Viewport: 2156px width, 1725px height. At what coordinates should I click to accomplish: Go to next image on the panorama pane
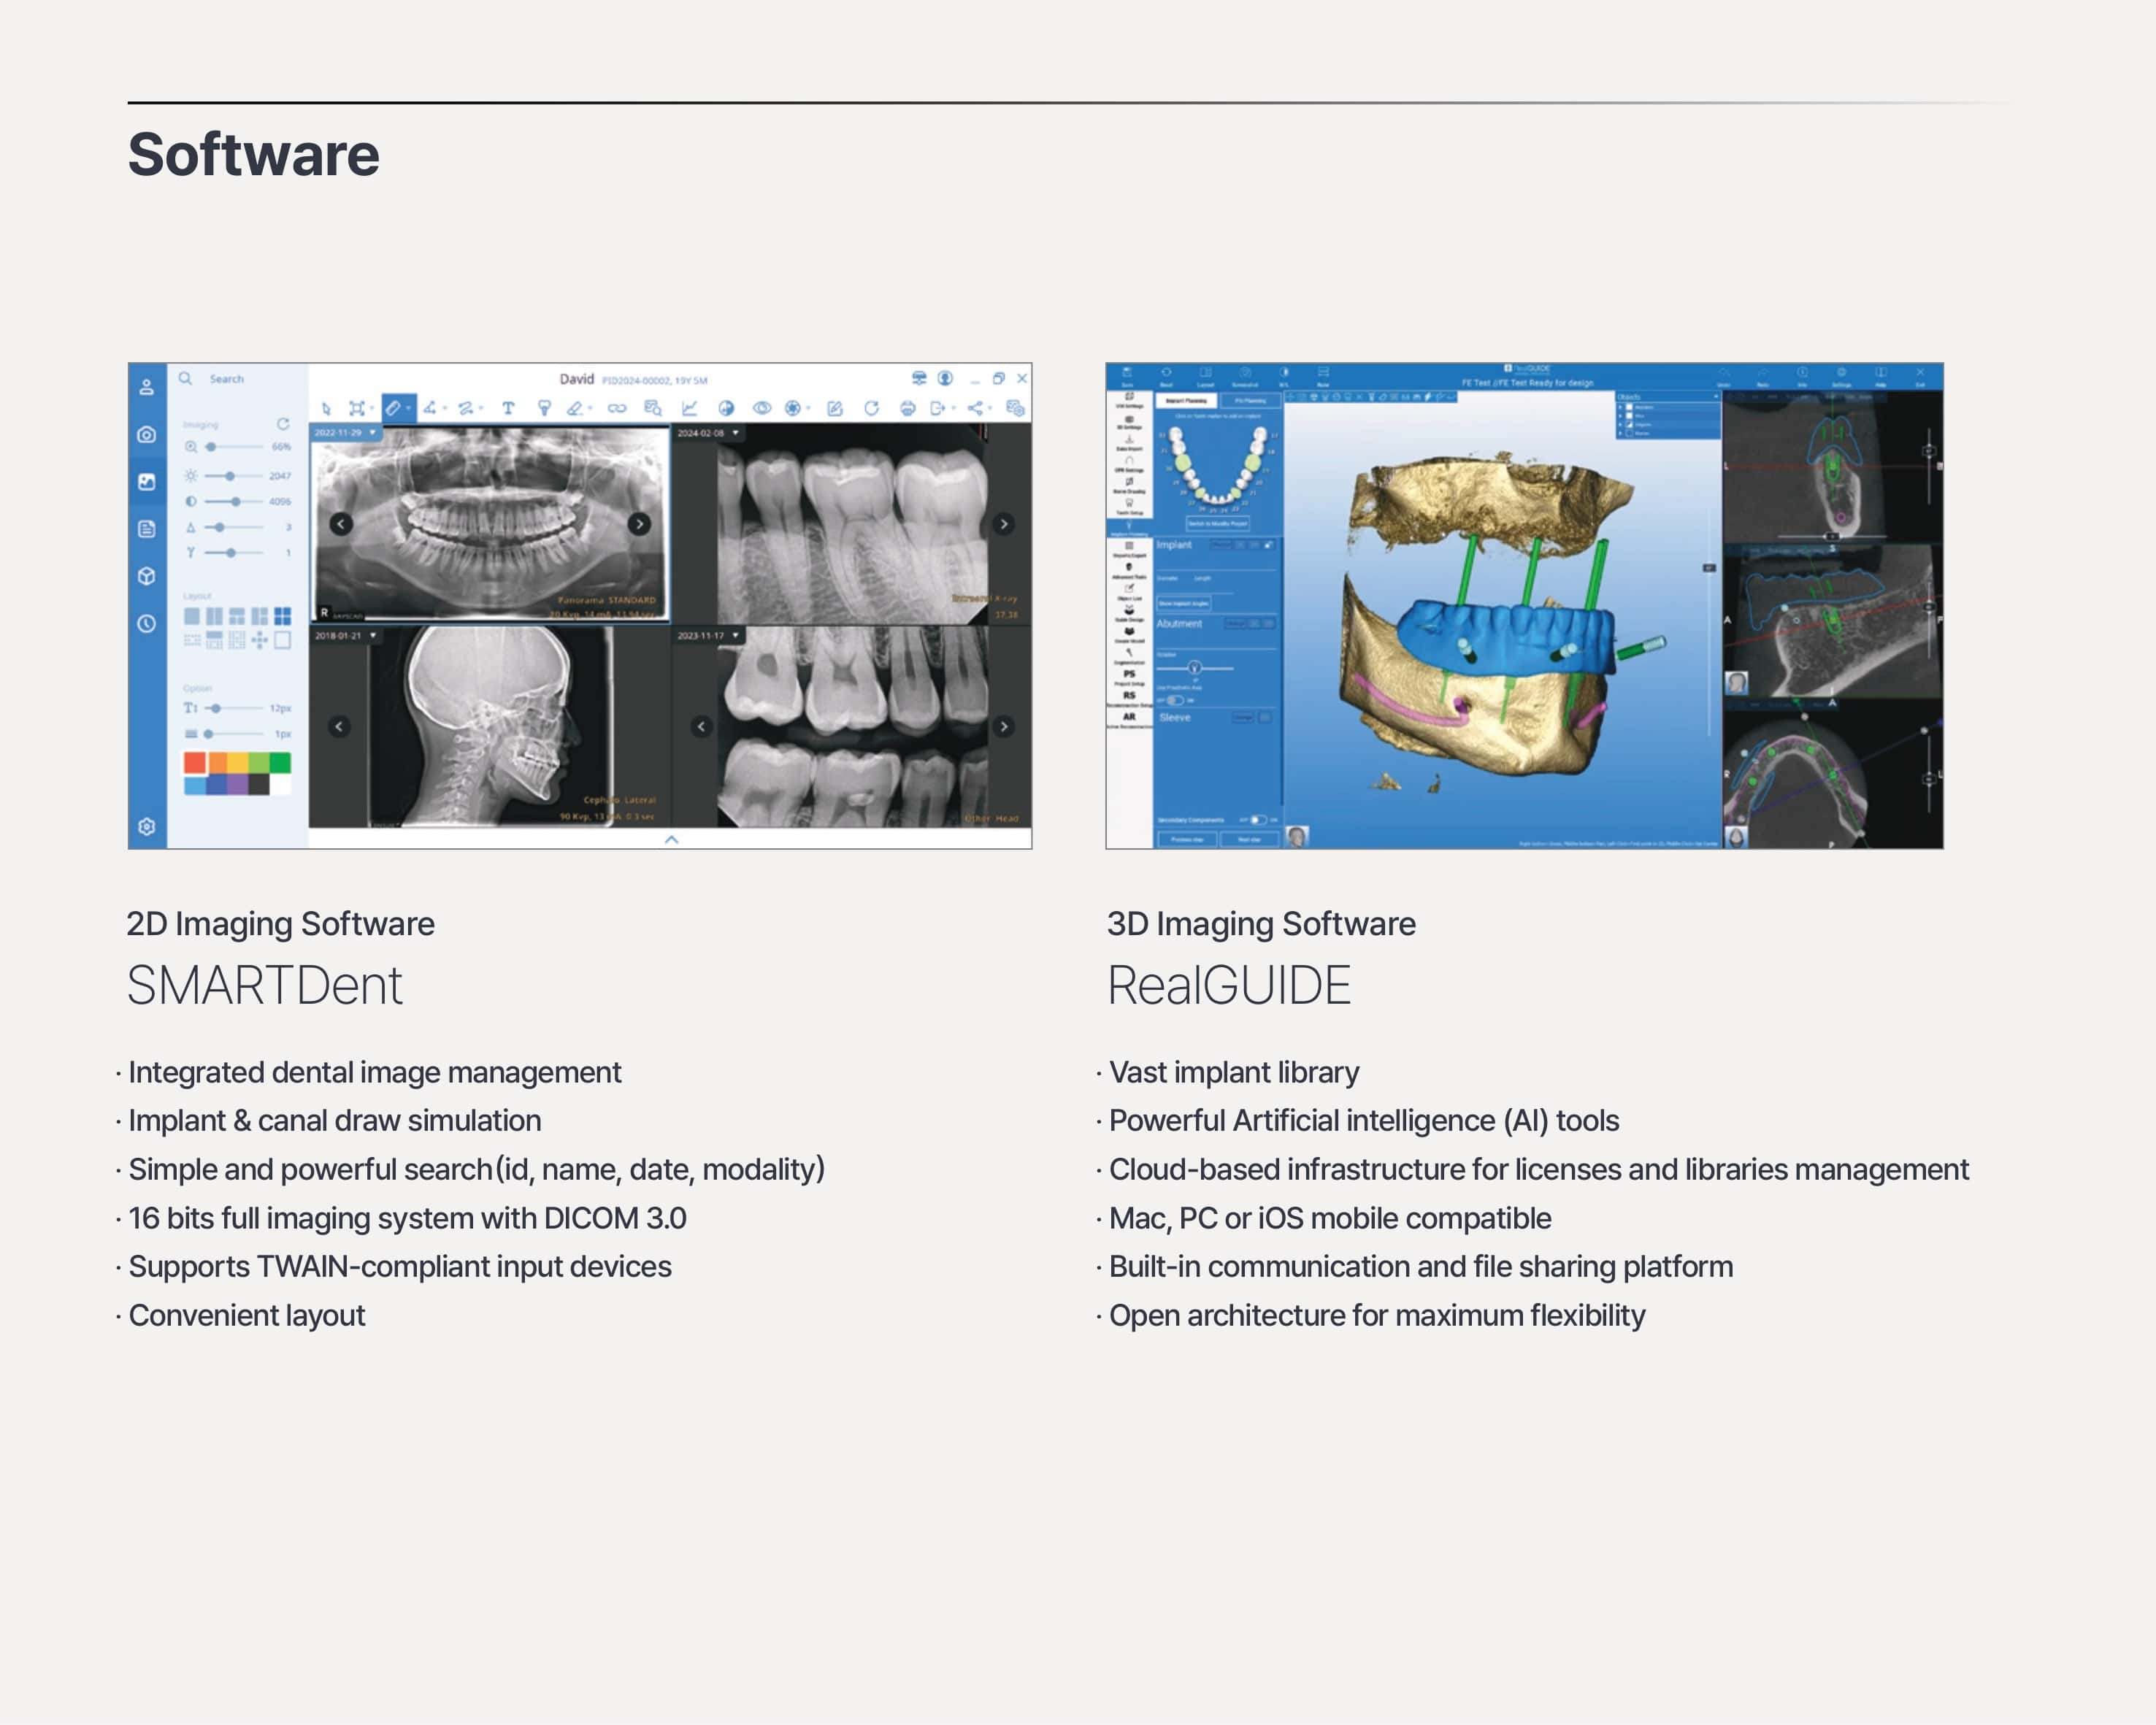(639, 524)
